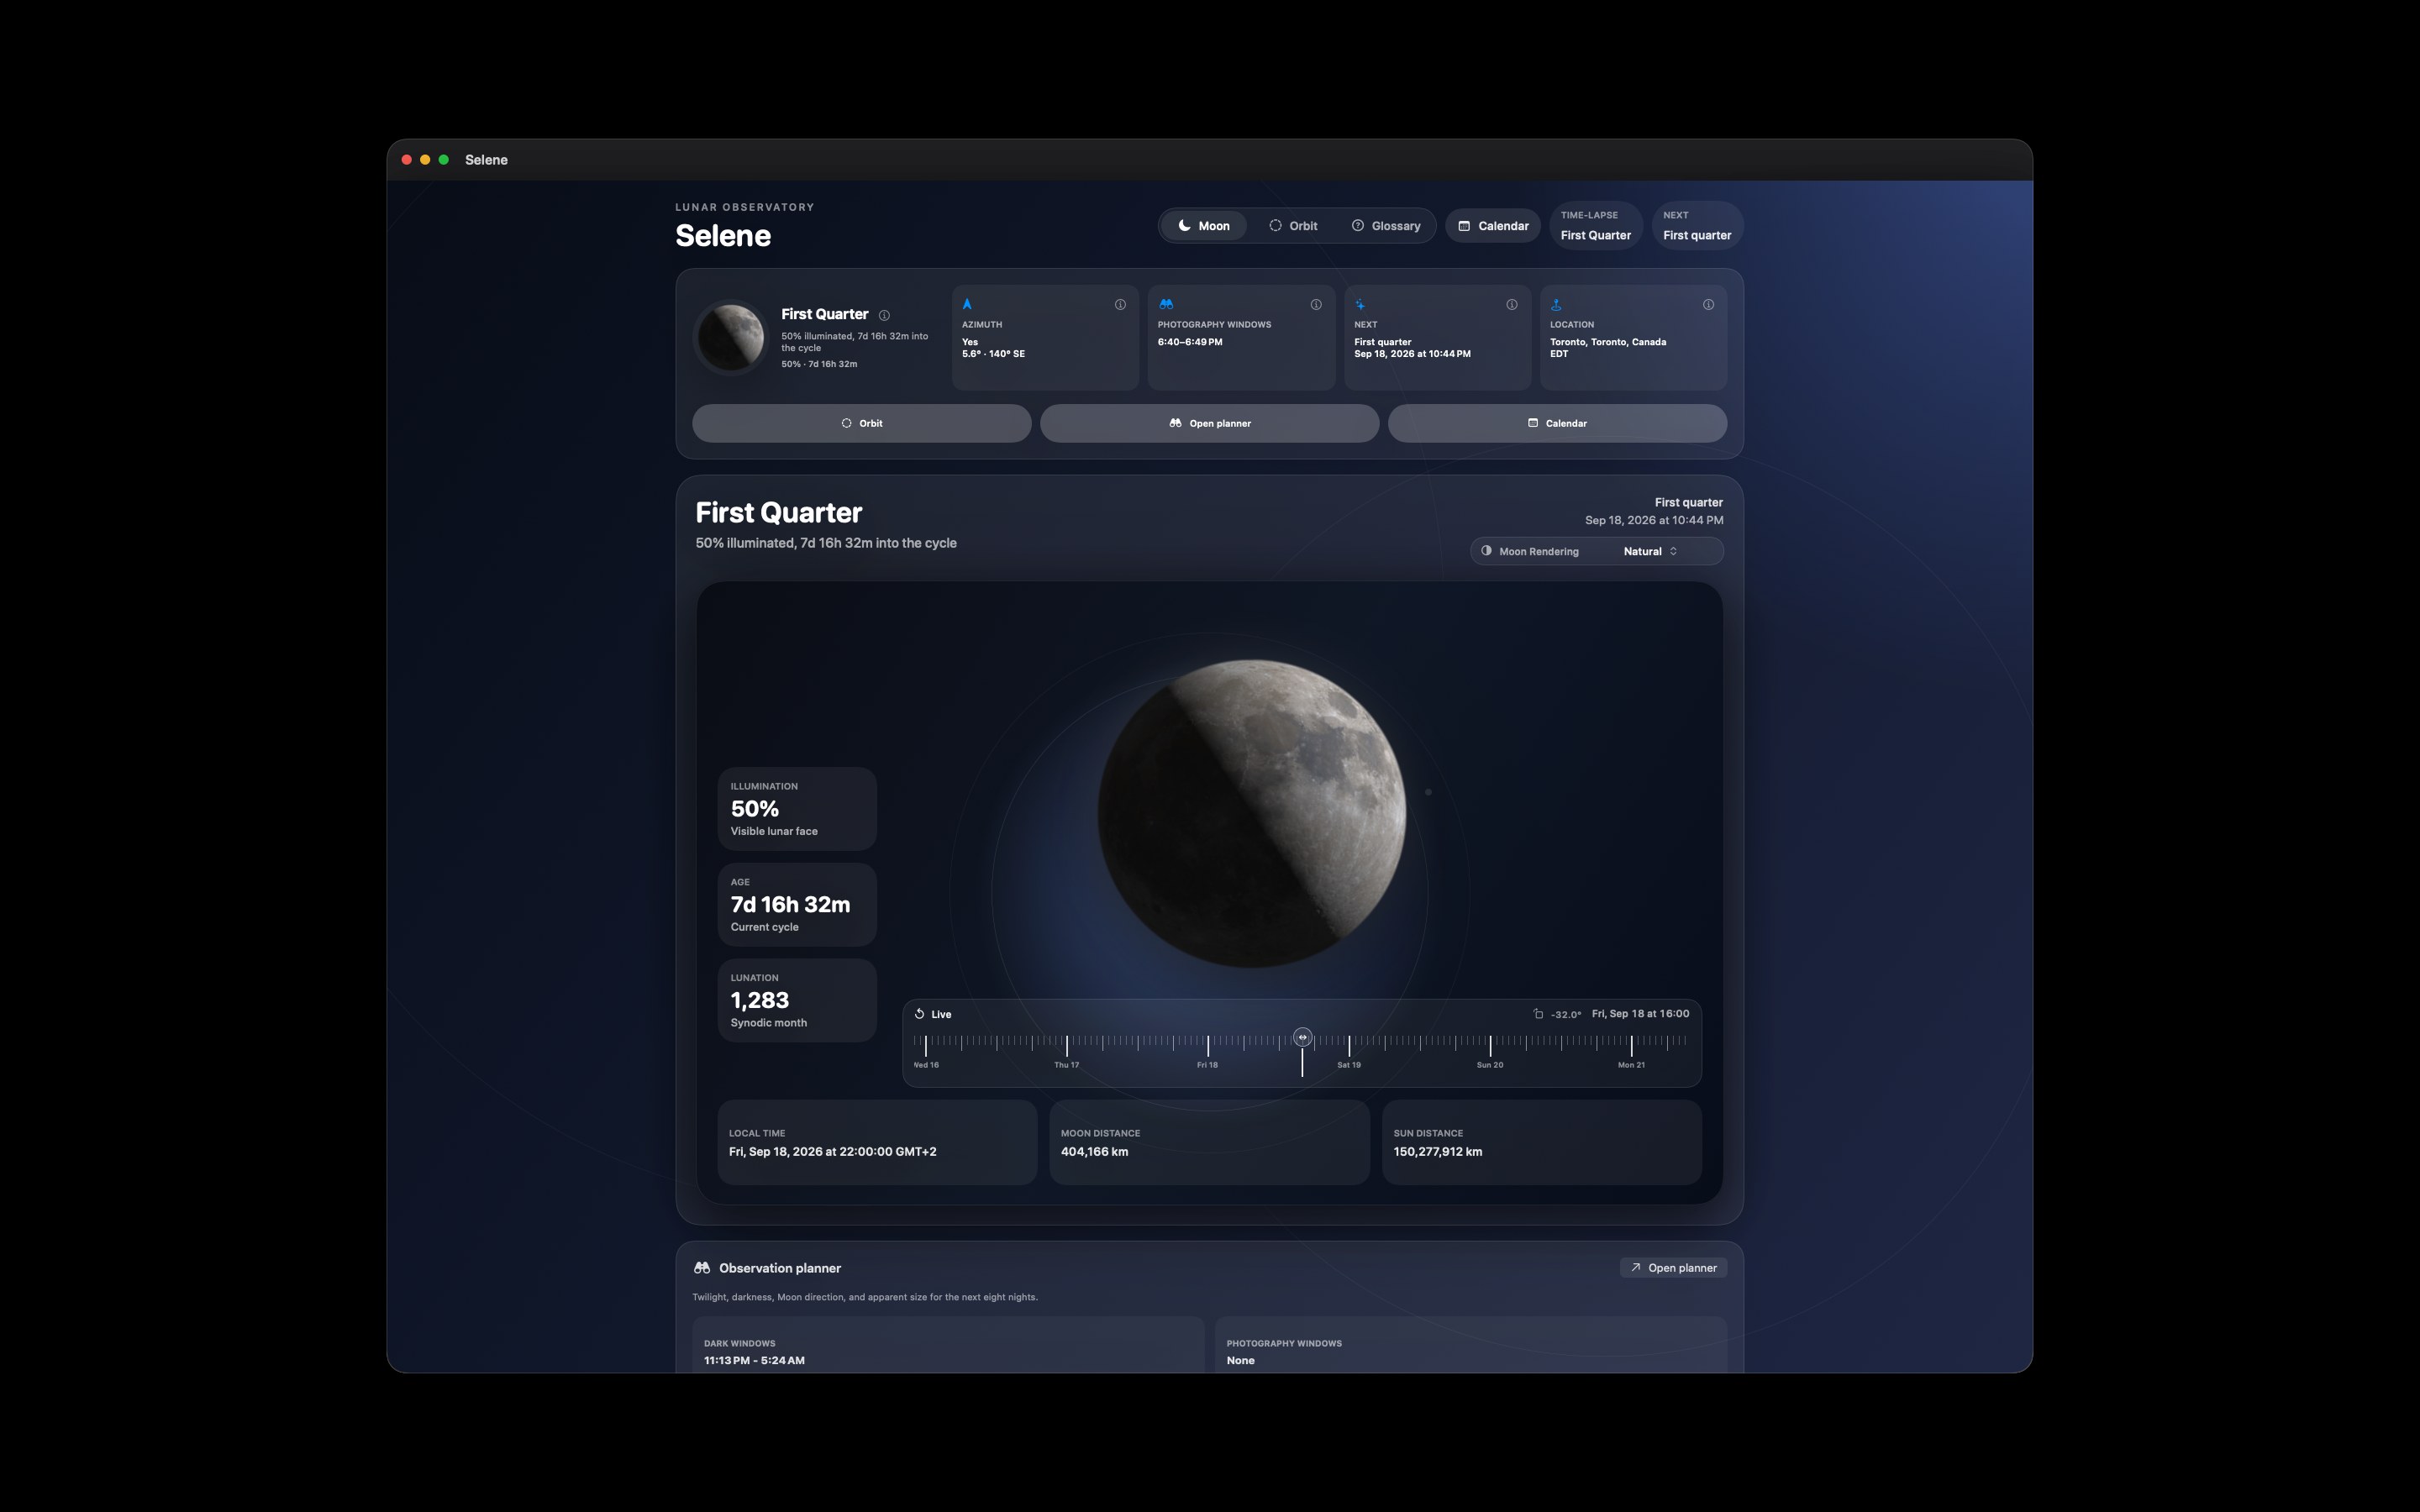
Task: Click the Lunation 1,283 stat card
Action: tap(797, 1001)
